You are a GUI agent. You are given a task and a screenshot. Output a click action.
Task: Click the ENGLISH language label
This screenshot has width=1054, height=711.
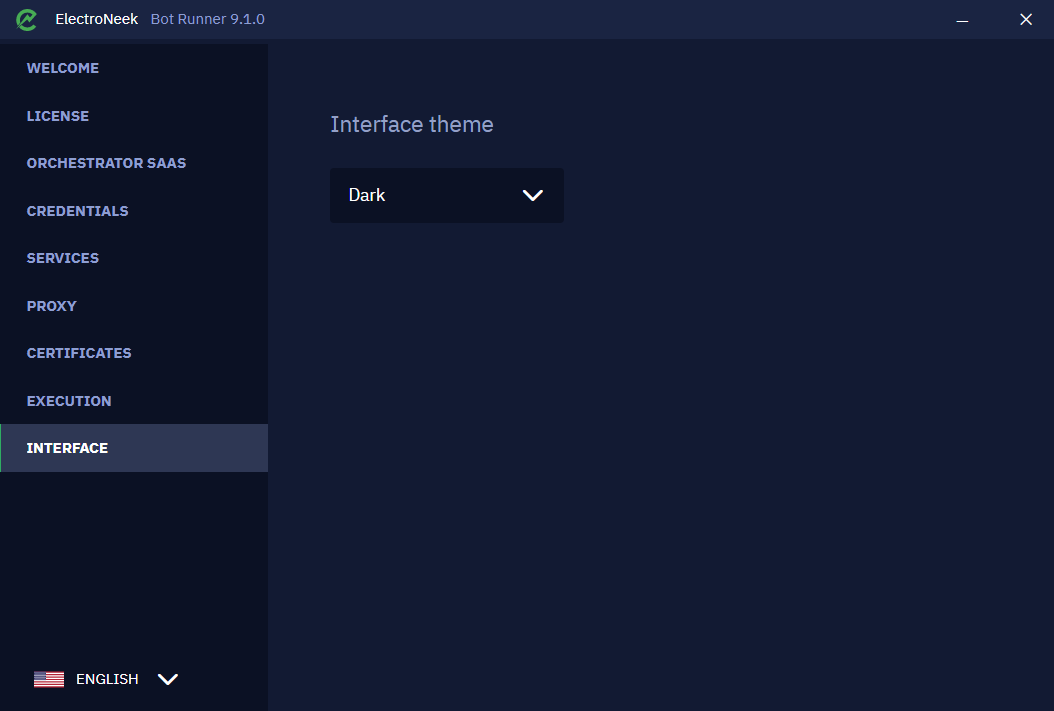(x=107, y=679)
